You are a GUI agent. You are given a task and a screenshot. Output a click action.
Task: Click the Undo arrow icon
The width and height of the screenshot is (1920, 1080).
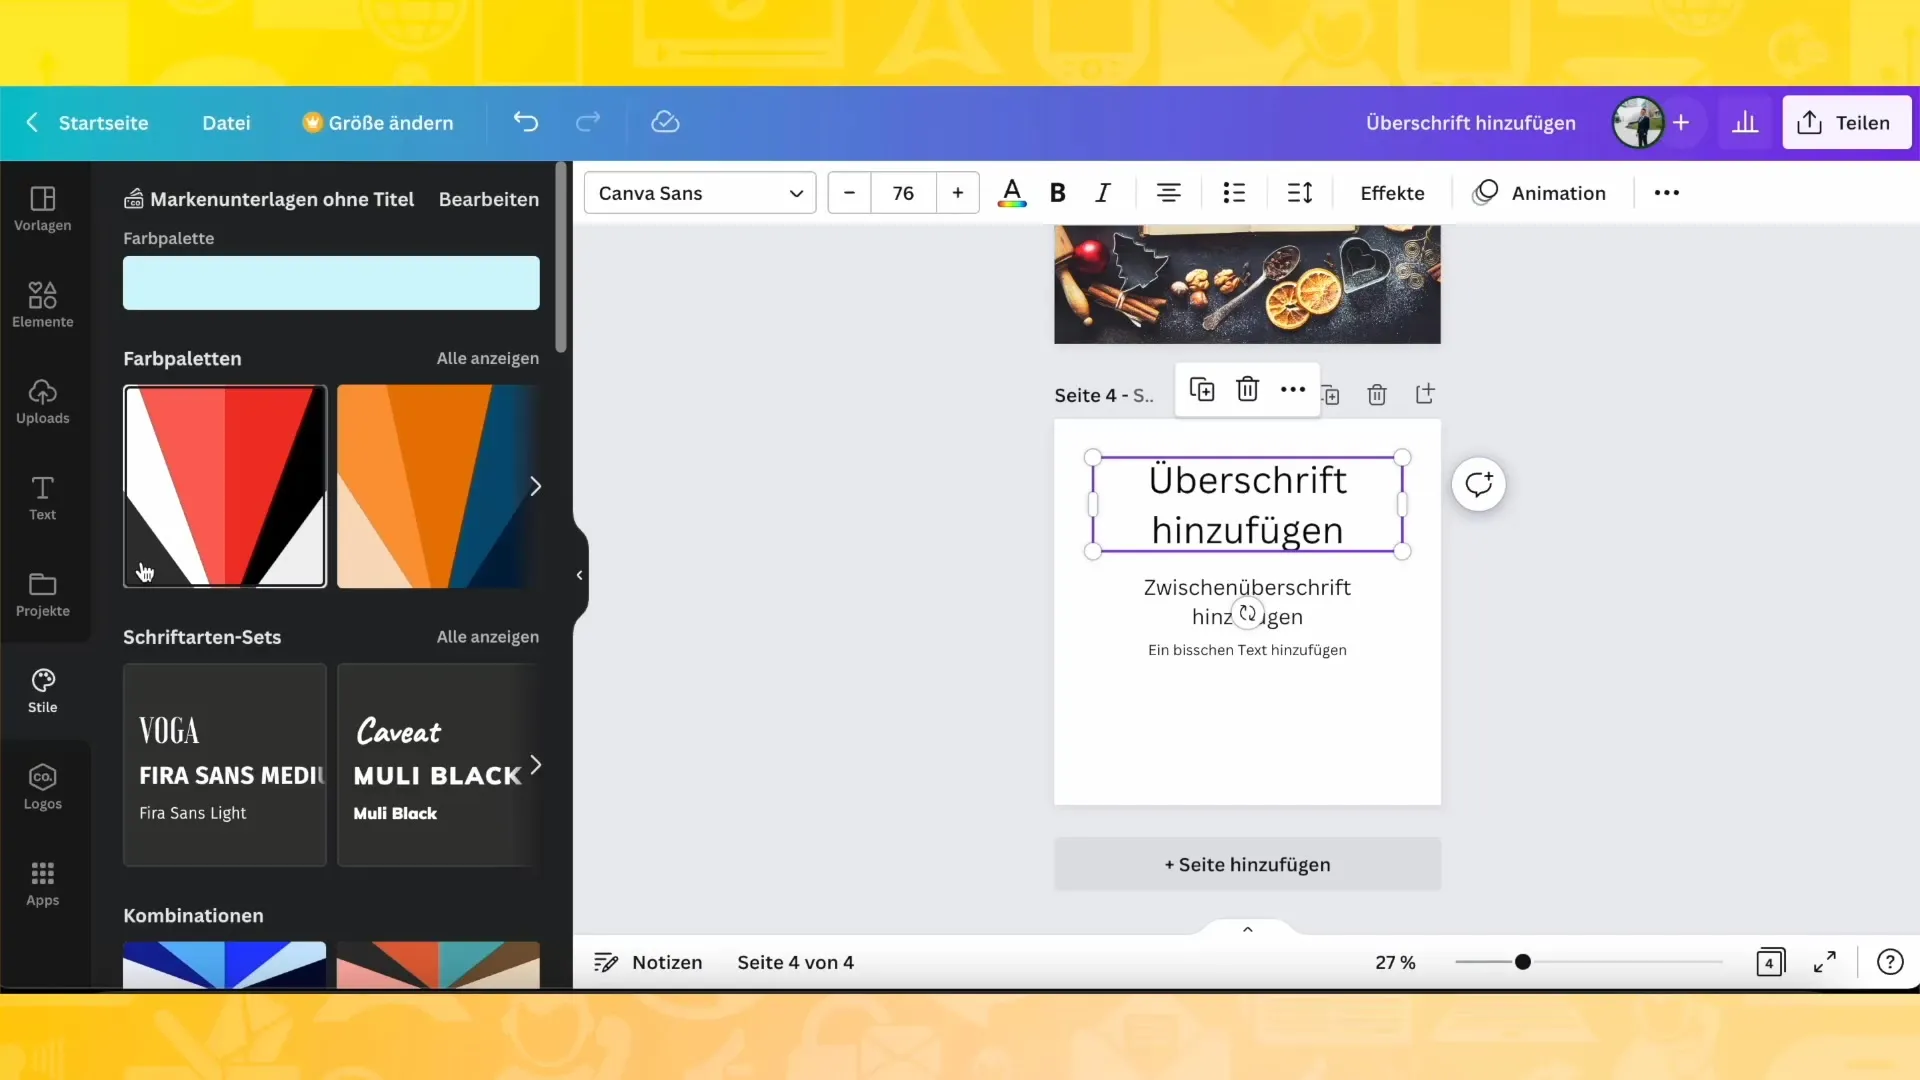pos(525,121)
